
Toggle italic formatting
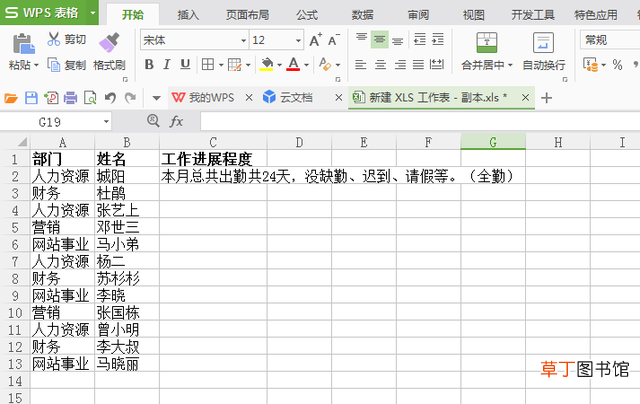167,64
